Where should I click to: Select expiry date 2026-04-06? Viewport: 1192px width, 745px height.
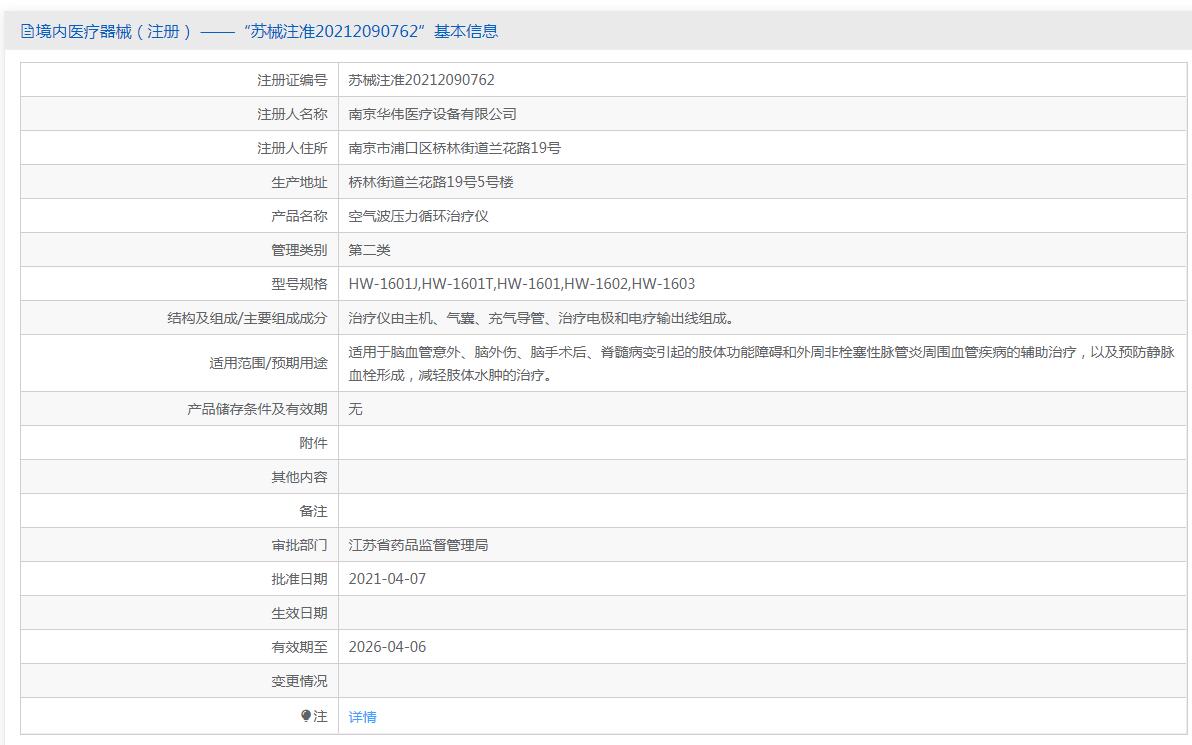pos(387,647)
